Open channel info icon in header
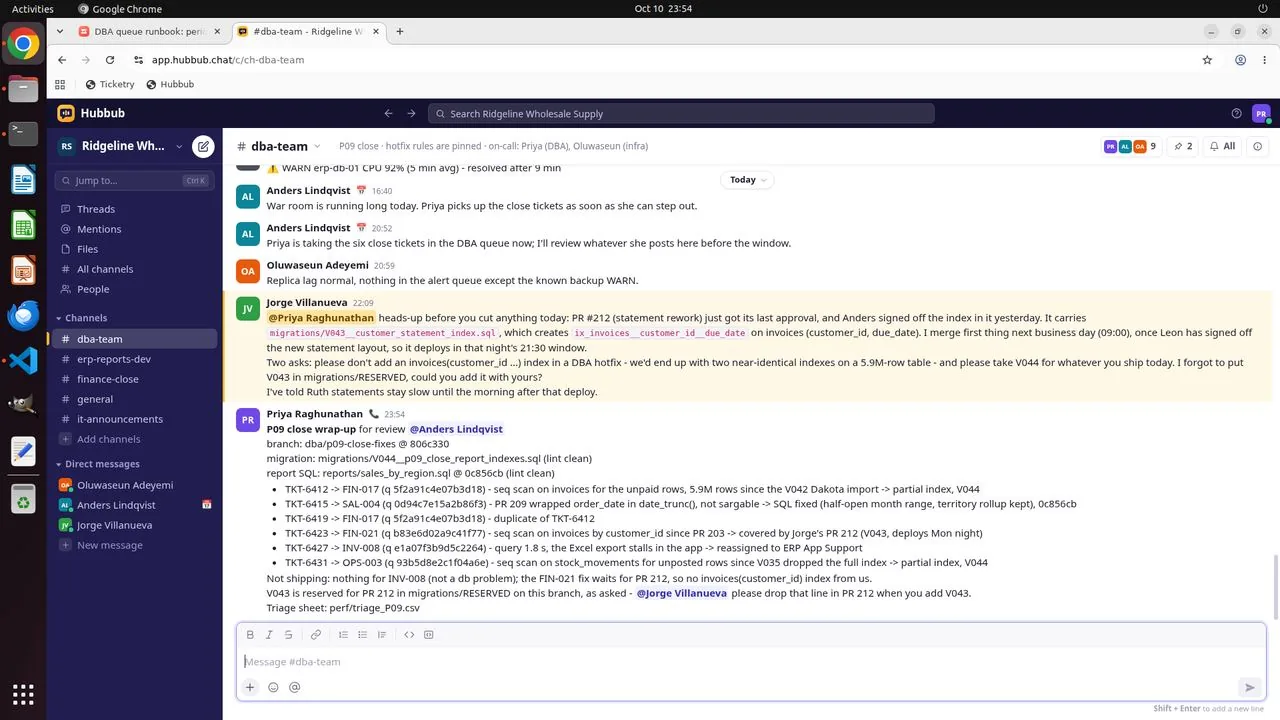1280x720 pixels. pyautogui.click(x=1258, y=146)
